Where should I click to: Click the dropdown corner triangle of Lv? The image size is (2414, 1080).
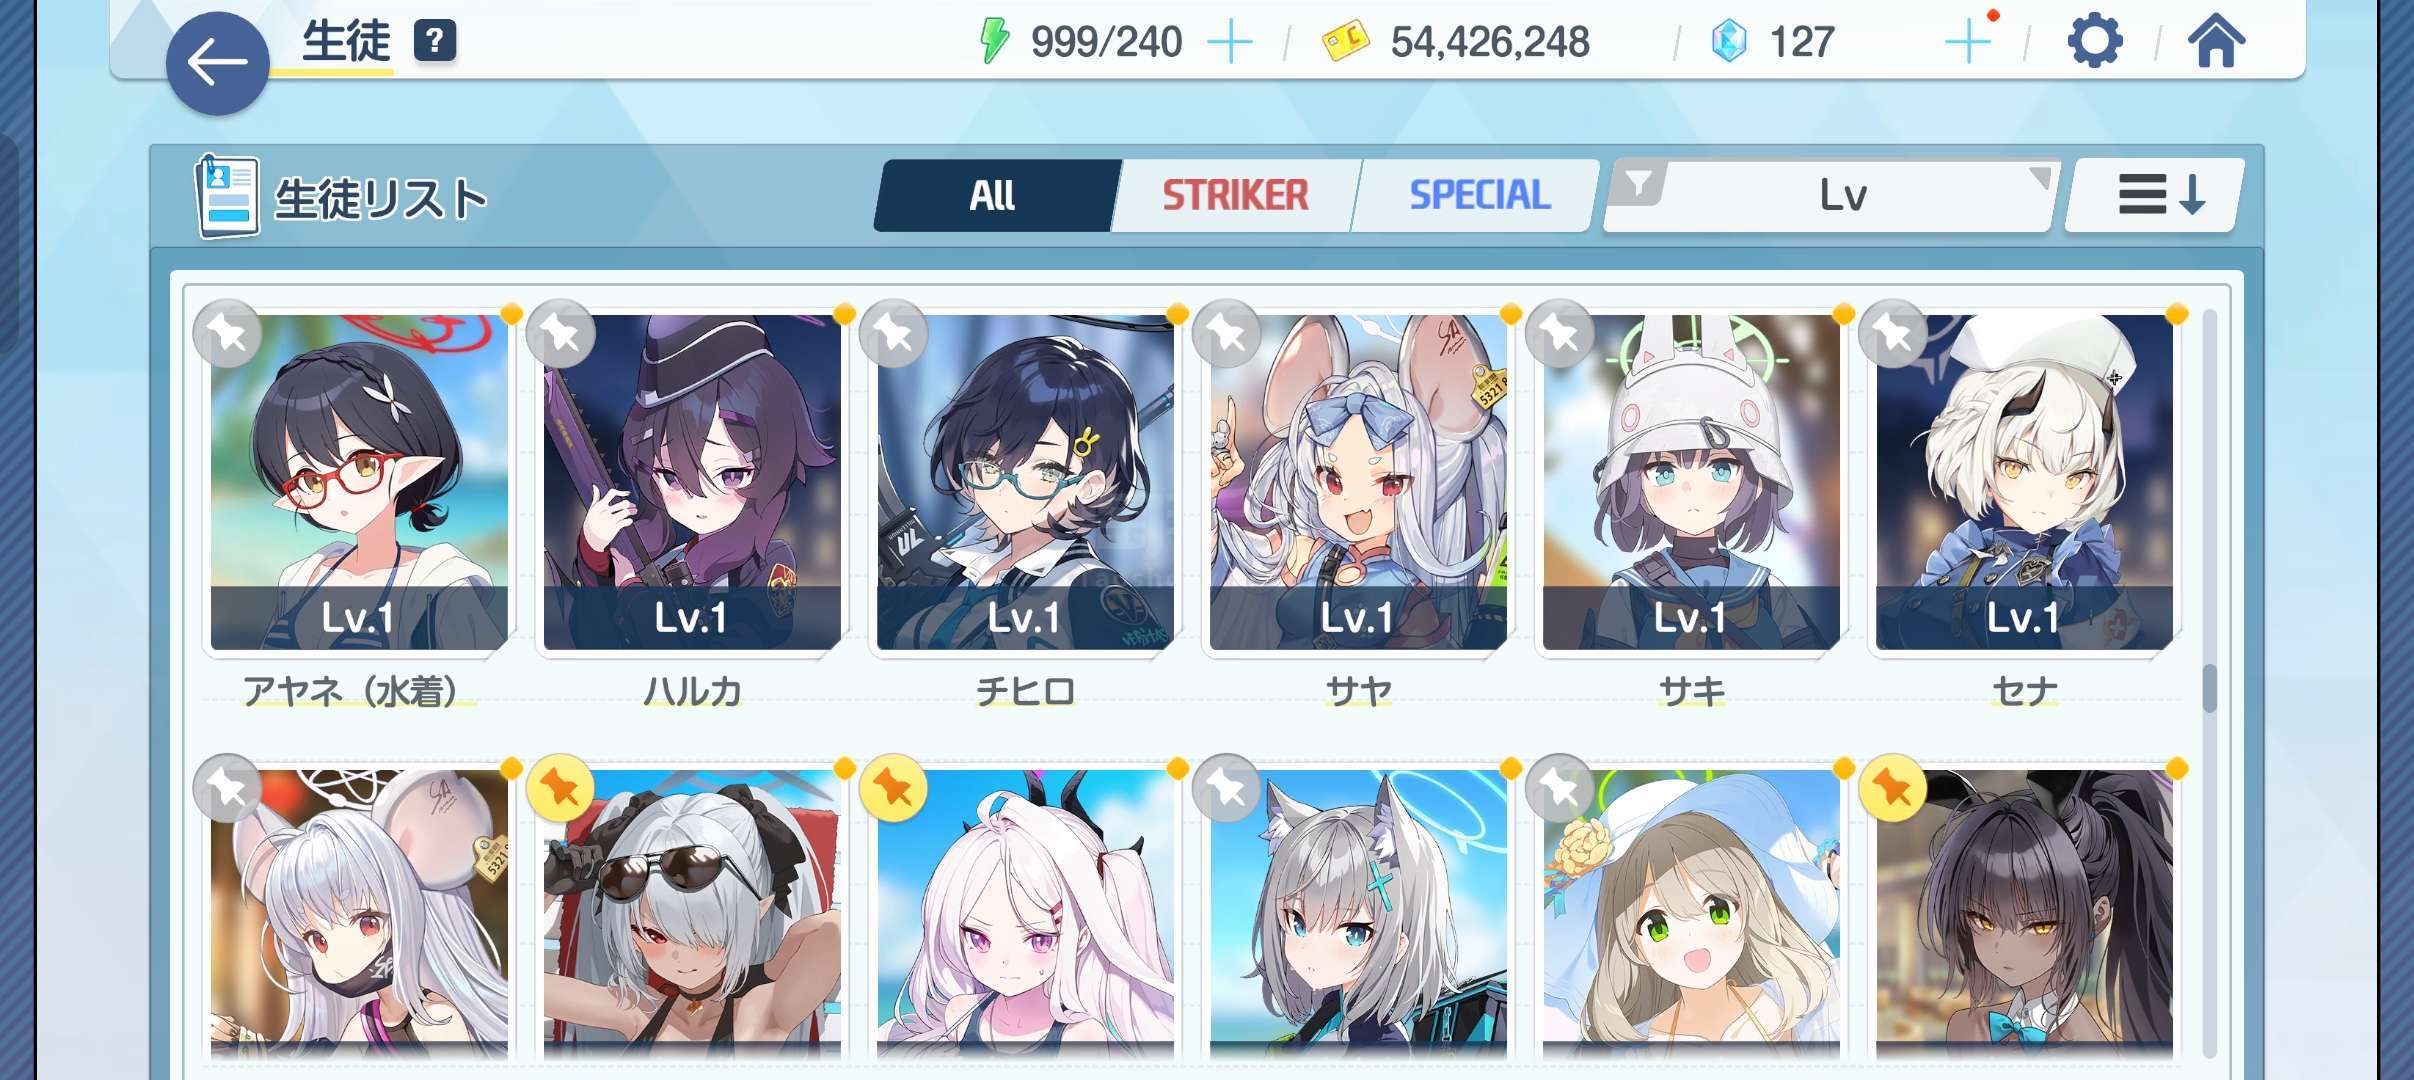tap(2040, 178)
